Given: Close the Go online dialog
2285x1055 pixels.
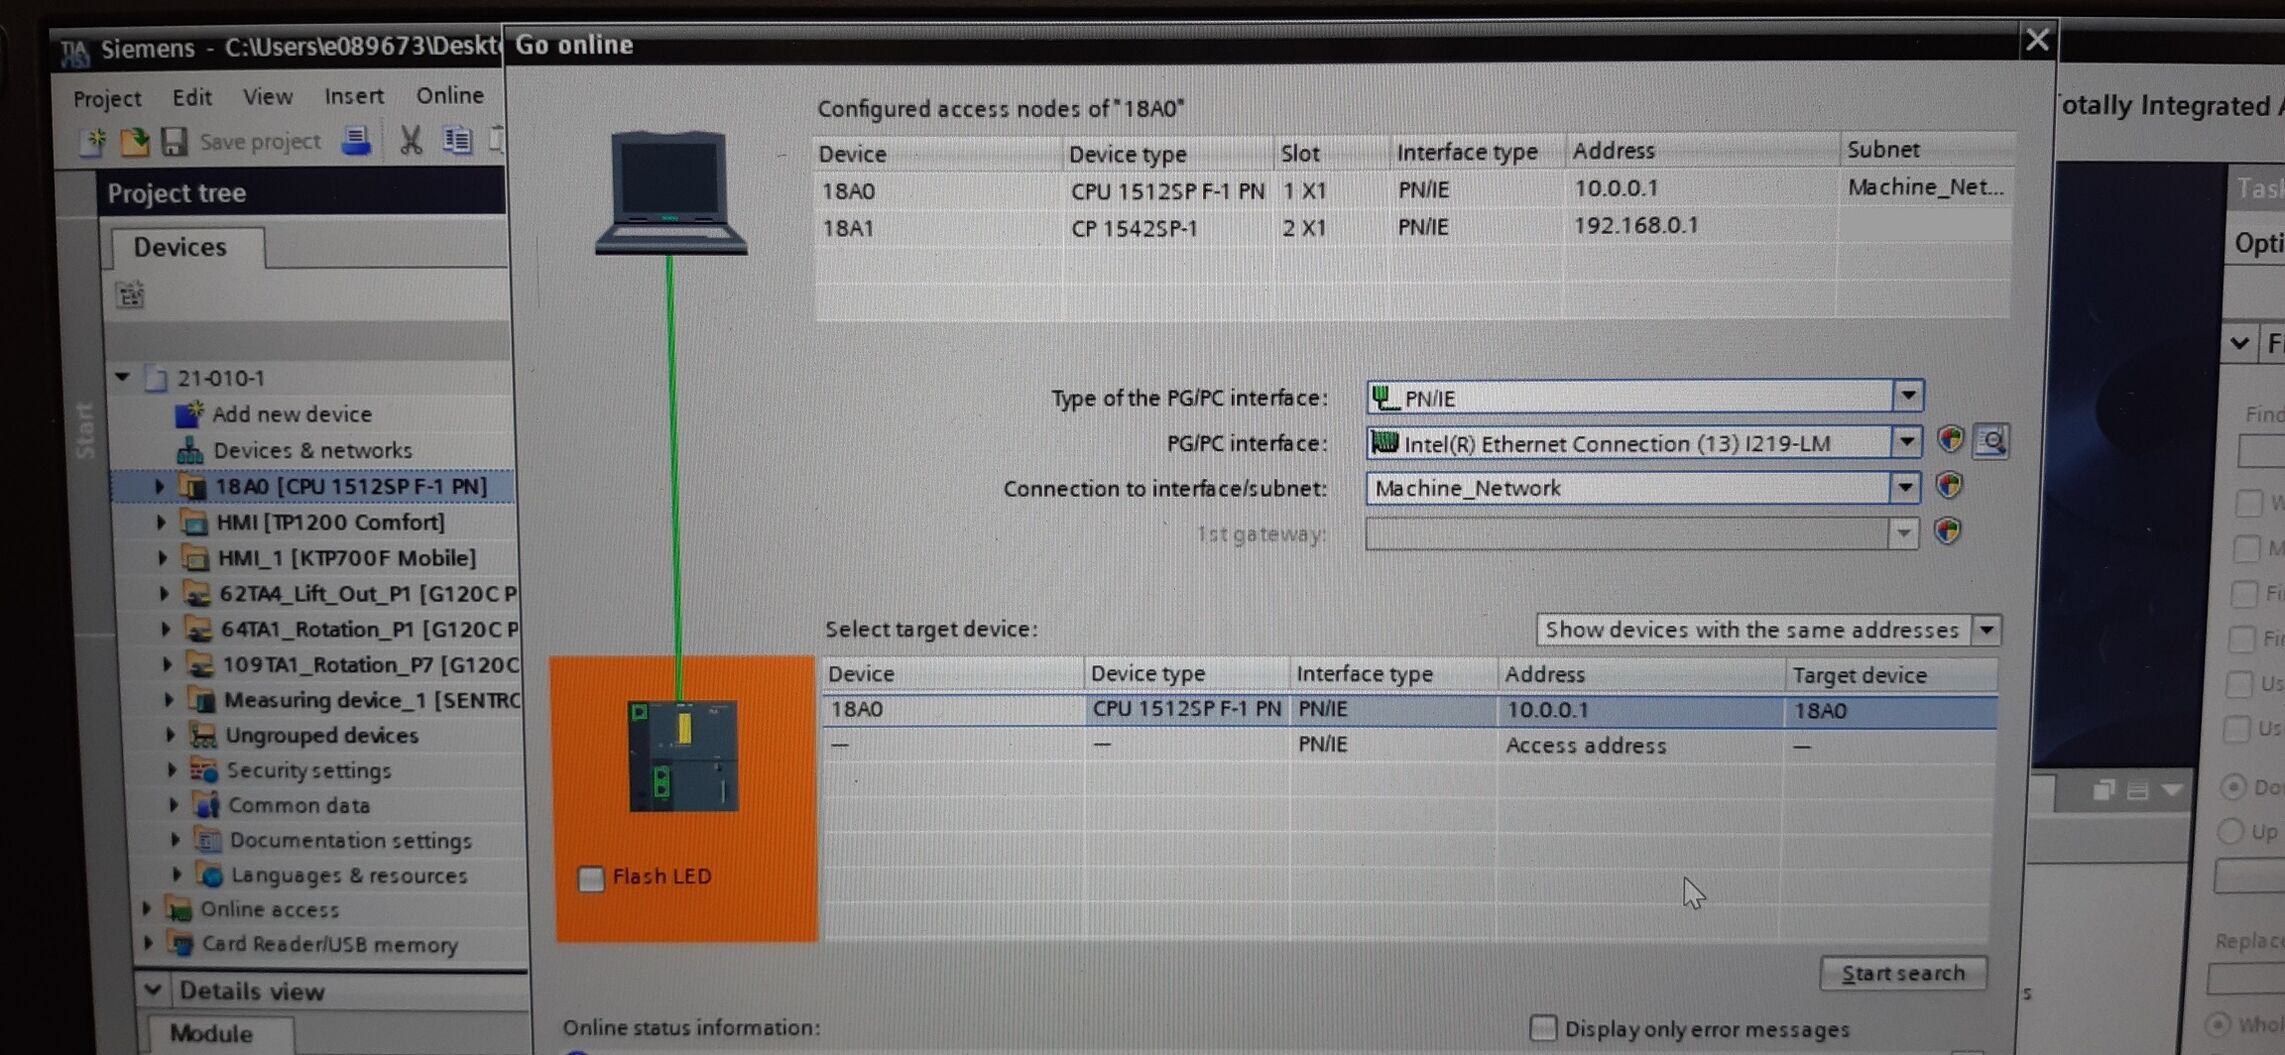Looking at the screenshot, I should [x=2036, y=41].
